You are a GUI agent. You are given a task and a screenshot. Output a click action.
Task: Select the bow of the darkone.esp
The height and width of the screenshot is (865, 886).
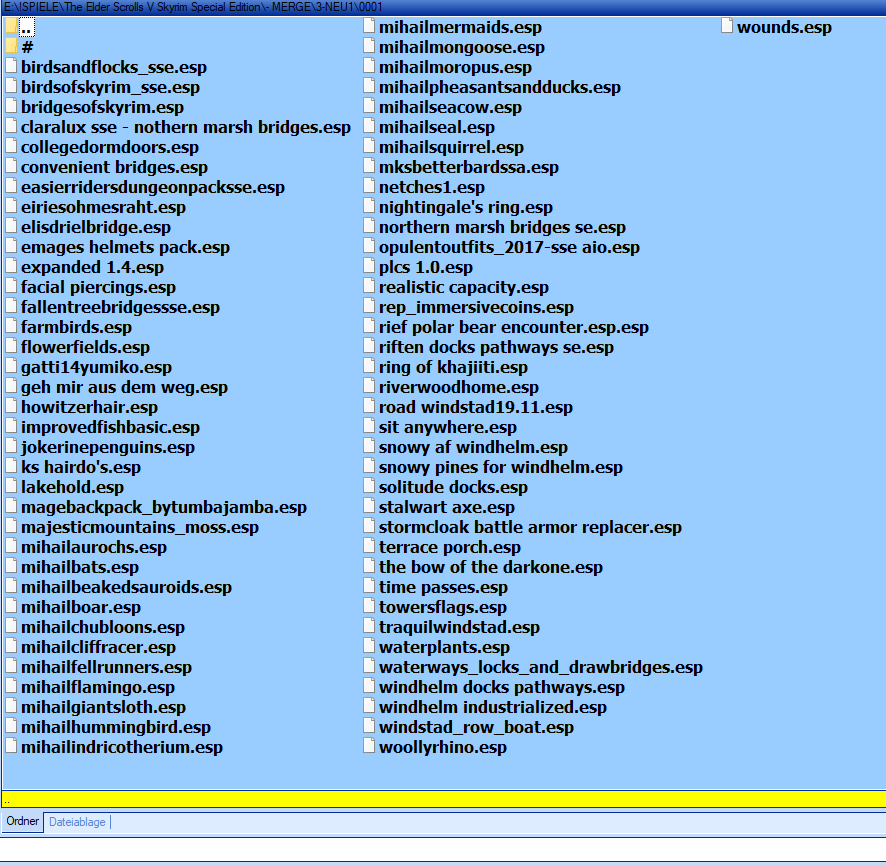(x=490, y=567)
